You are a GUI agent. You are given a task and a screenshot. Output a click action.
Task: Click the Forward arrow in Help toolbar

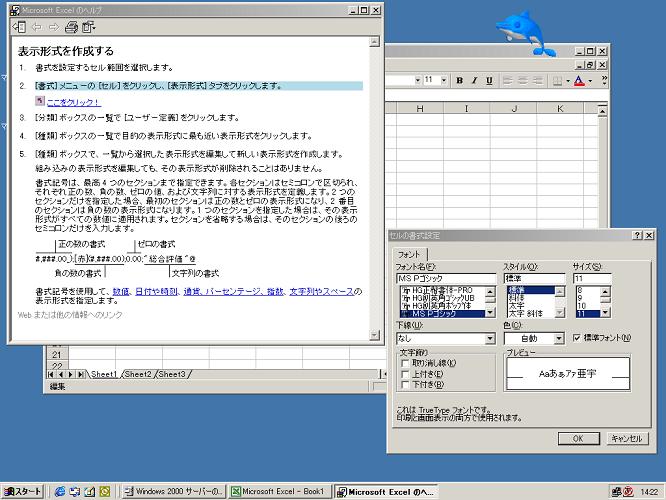pos(54,27)
